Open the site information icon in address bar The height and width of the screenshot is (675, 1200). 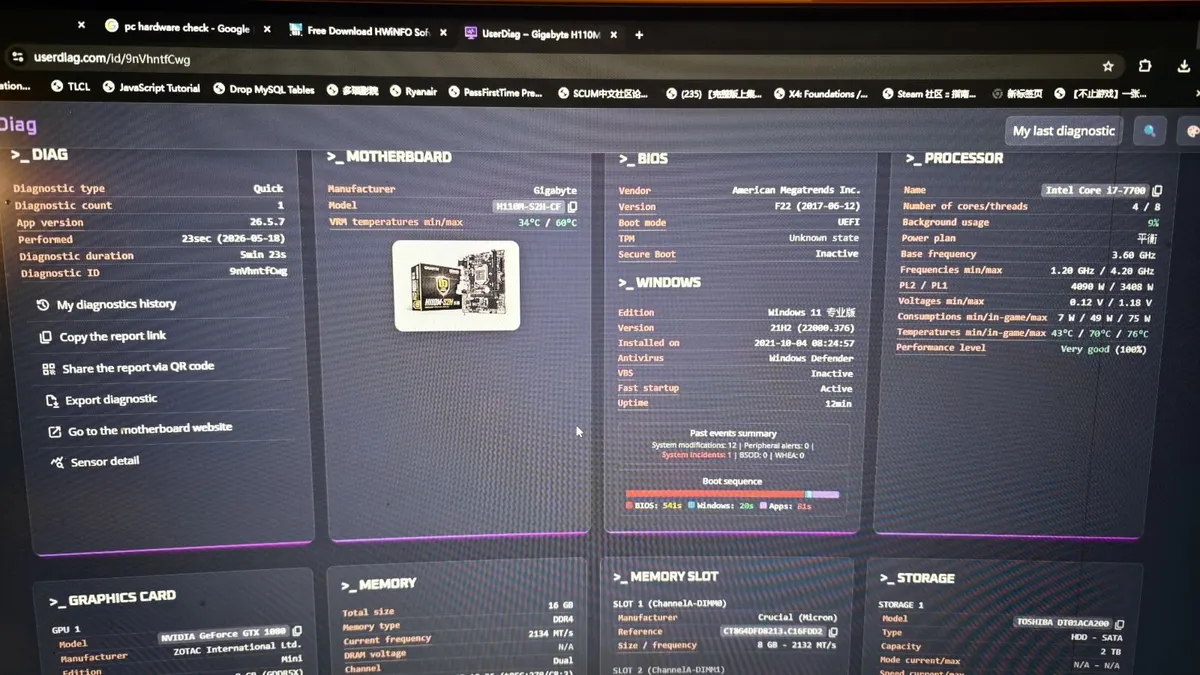click(18, 58)
